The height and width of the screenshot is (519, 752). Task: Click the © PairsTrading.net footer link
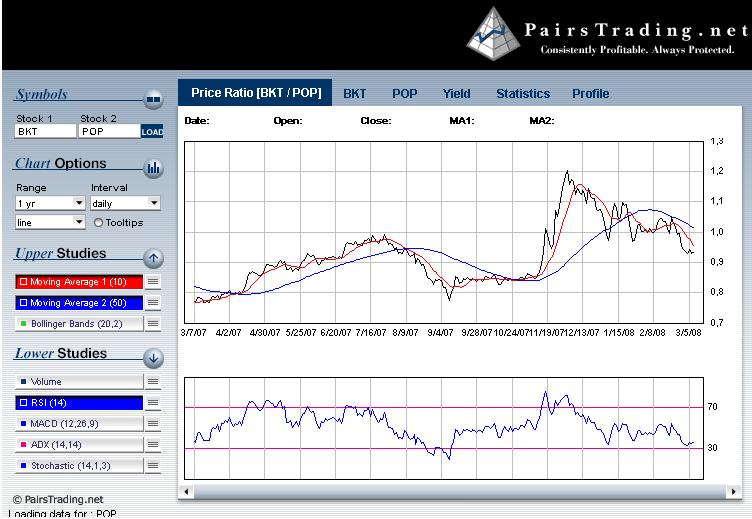point(58,499)
